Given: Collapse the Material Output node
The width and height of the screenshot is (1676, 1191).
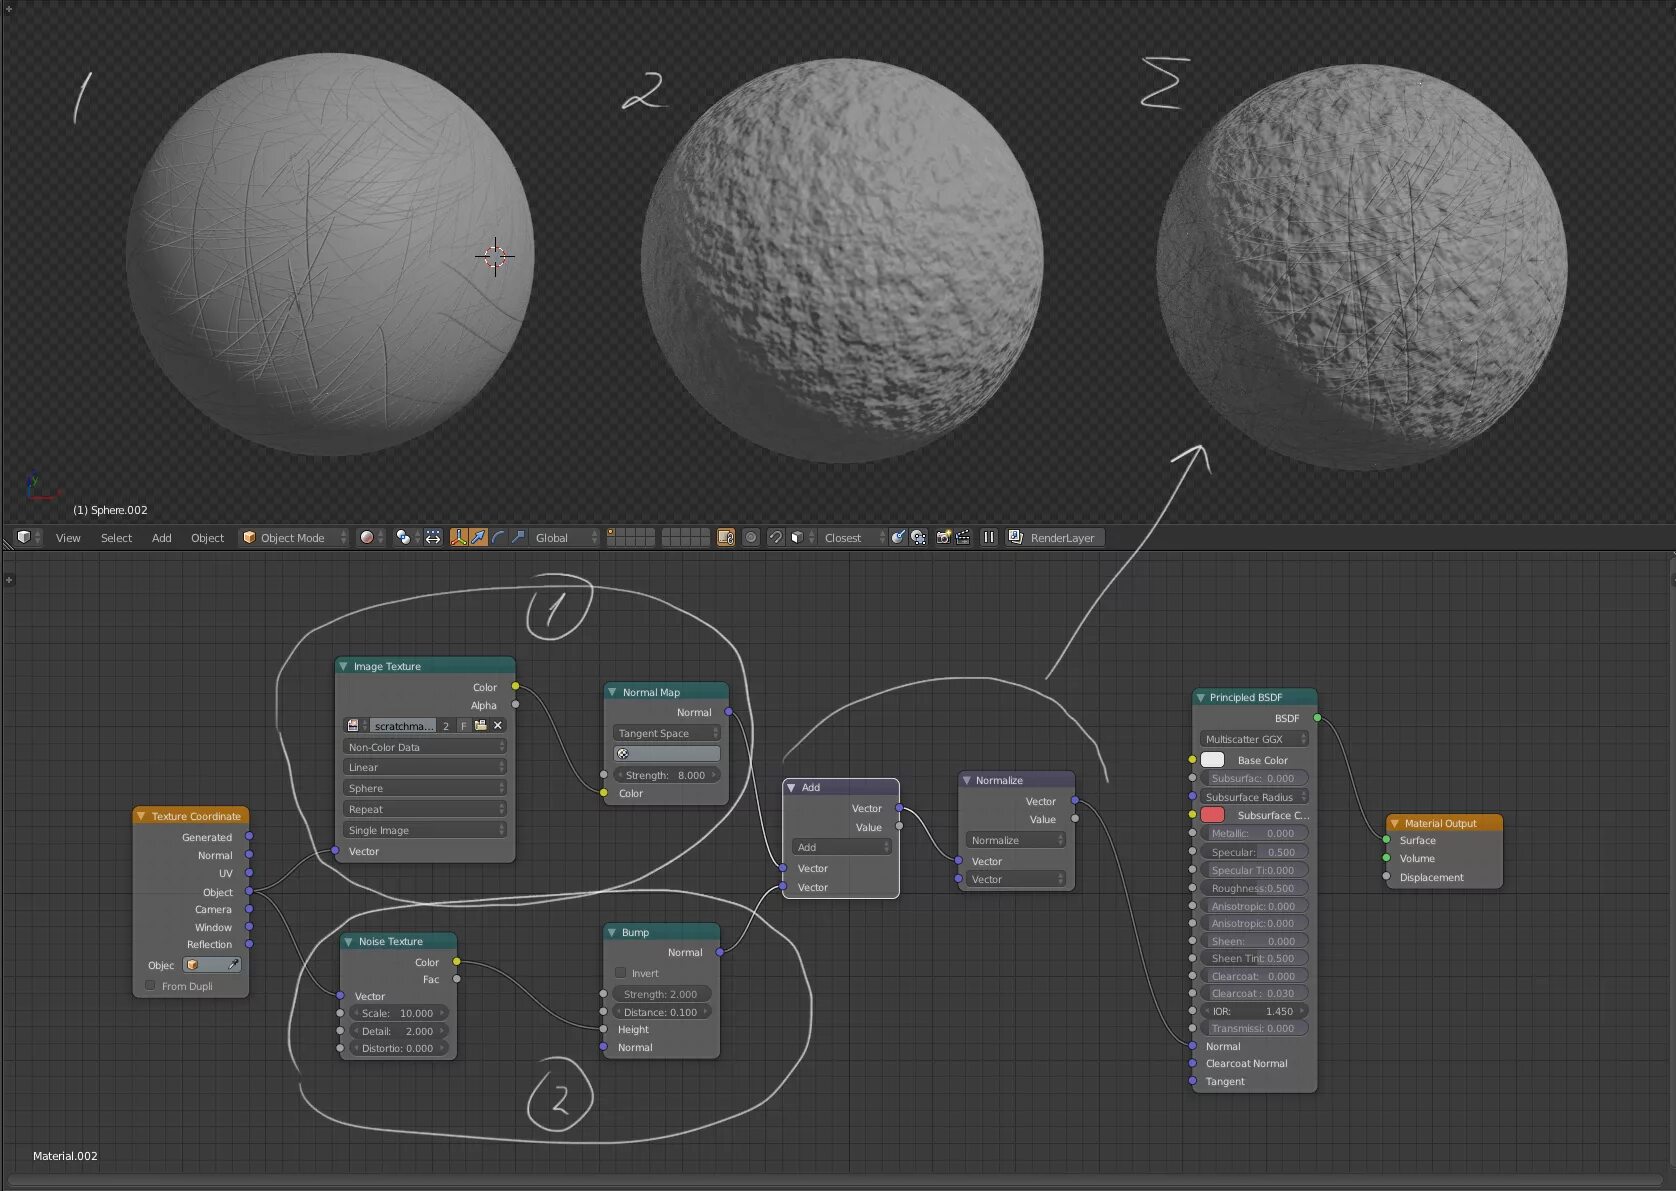Looking at the screenshot, I should click(x=1394, y=823).
